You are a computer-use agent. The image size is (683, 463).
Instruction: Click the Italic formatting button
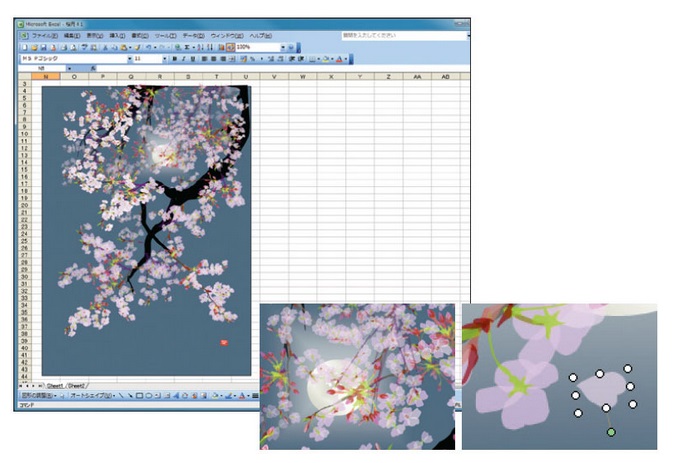coord(183,59)
